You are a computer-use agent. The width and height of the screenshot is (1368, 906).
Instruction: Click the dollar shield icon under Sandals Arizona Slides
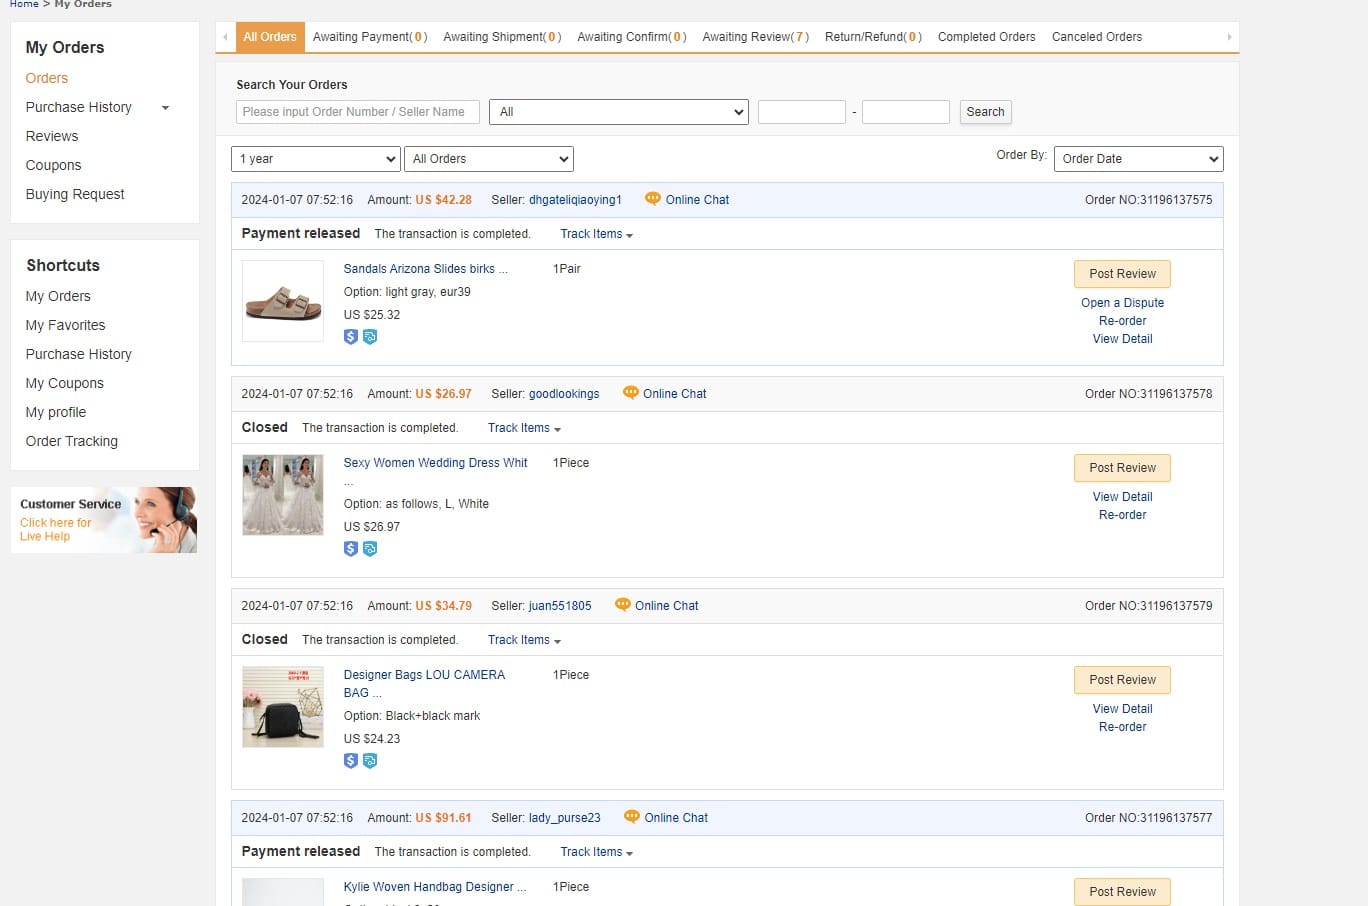point(351,337)
